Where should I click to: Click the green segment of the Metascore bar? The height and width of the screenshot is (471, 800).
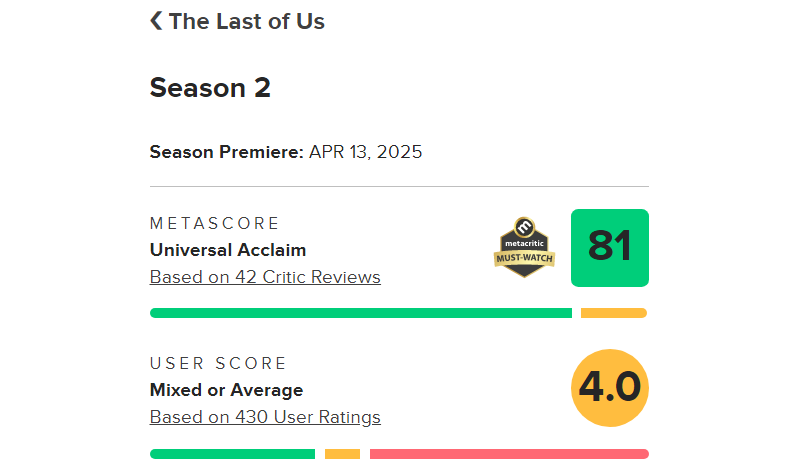click(x=360, y=313)
